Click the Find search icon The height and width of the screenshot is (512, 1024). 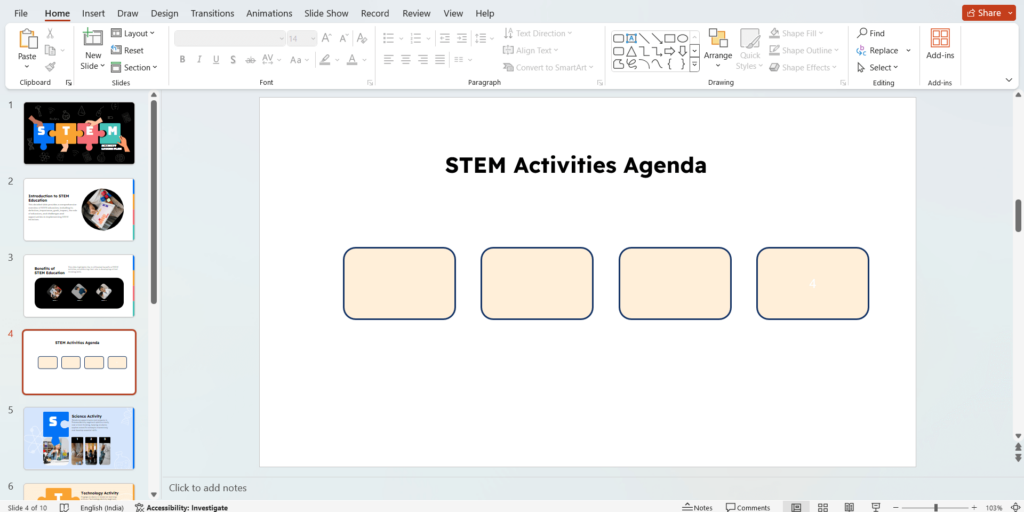pyautogui.click(x=862, y=33)
